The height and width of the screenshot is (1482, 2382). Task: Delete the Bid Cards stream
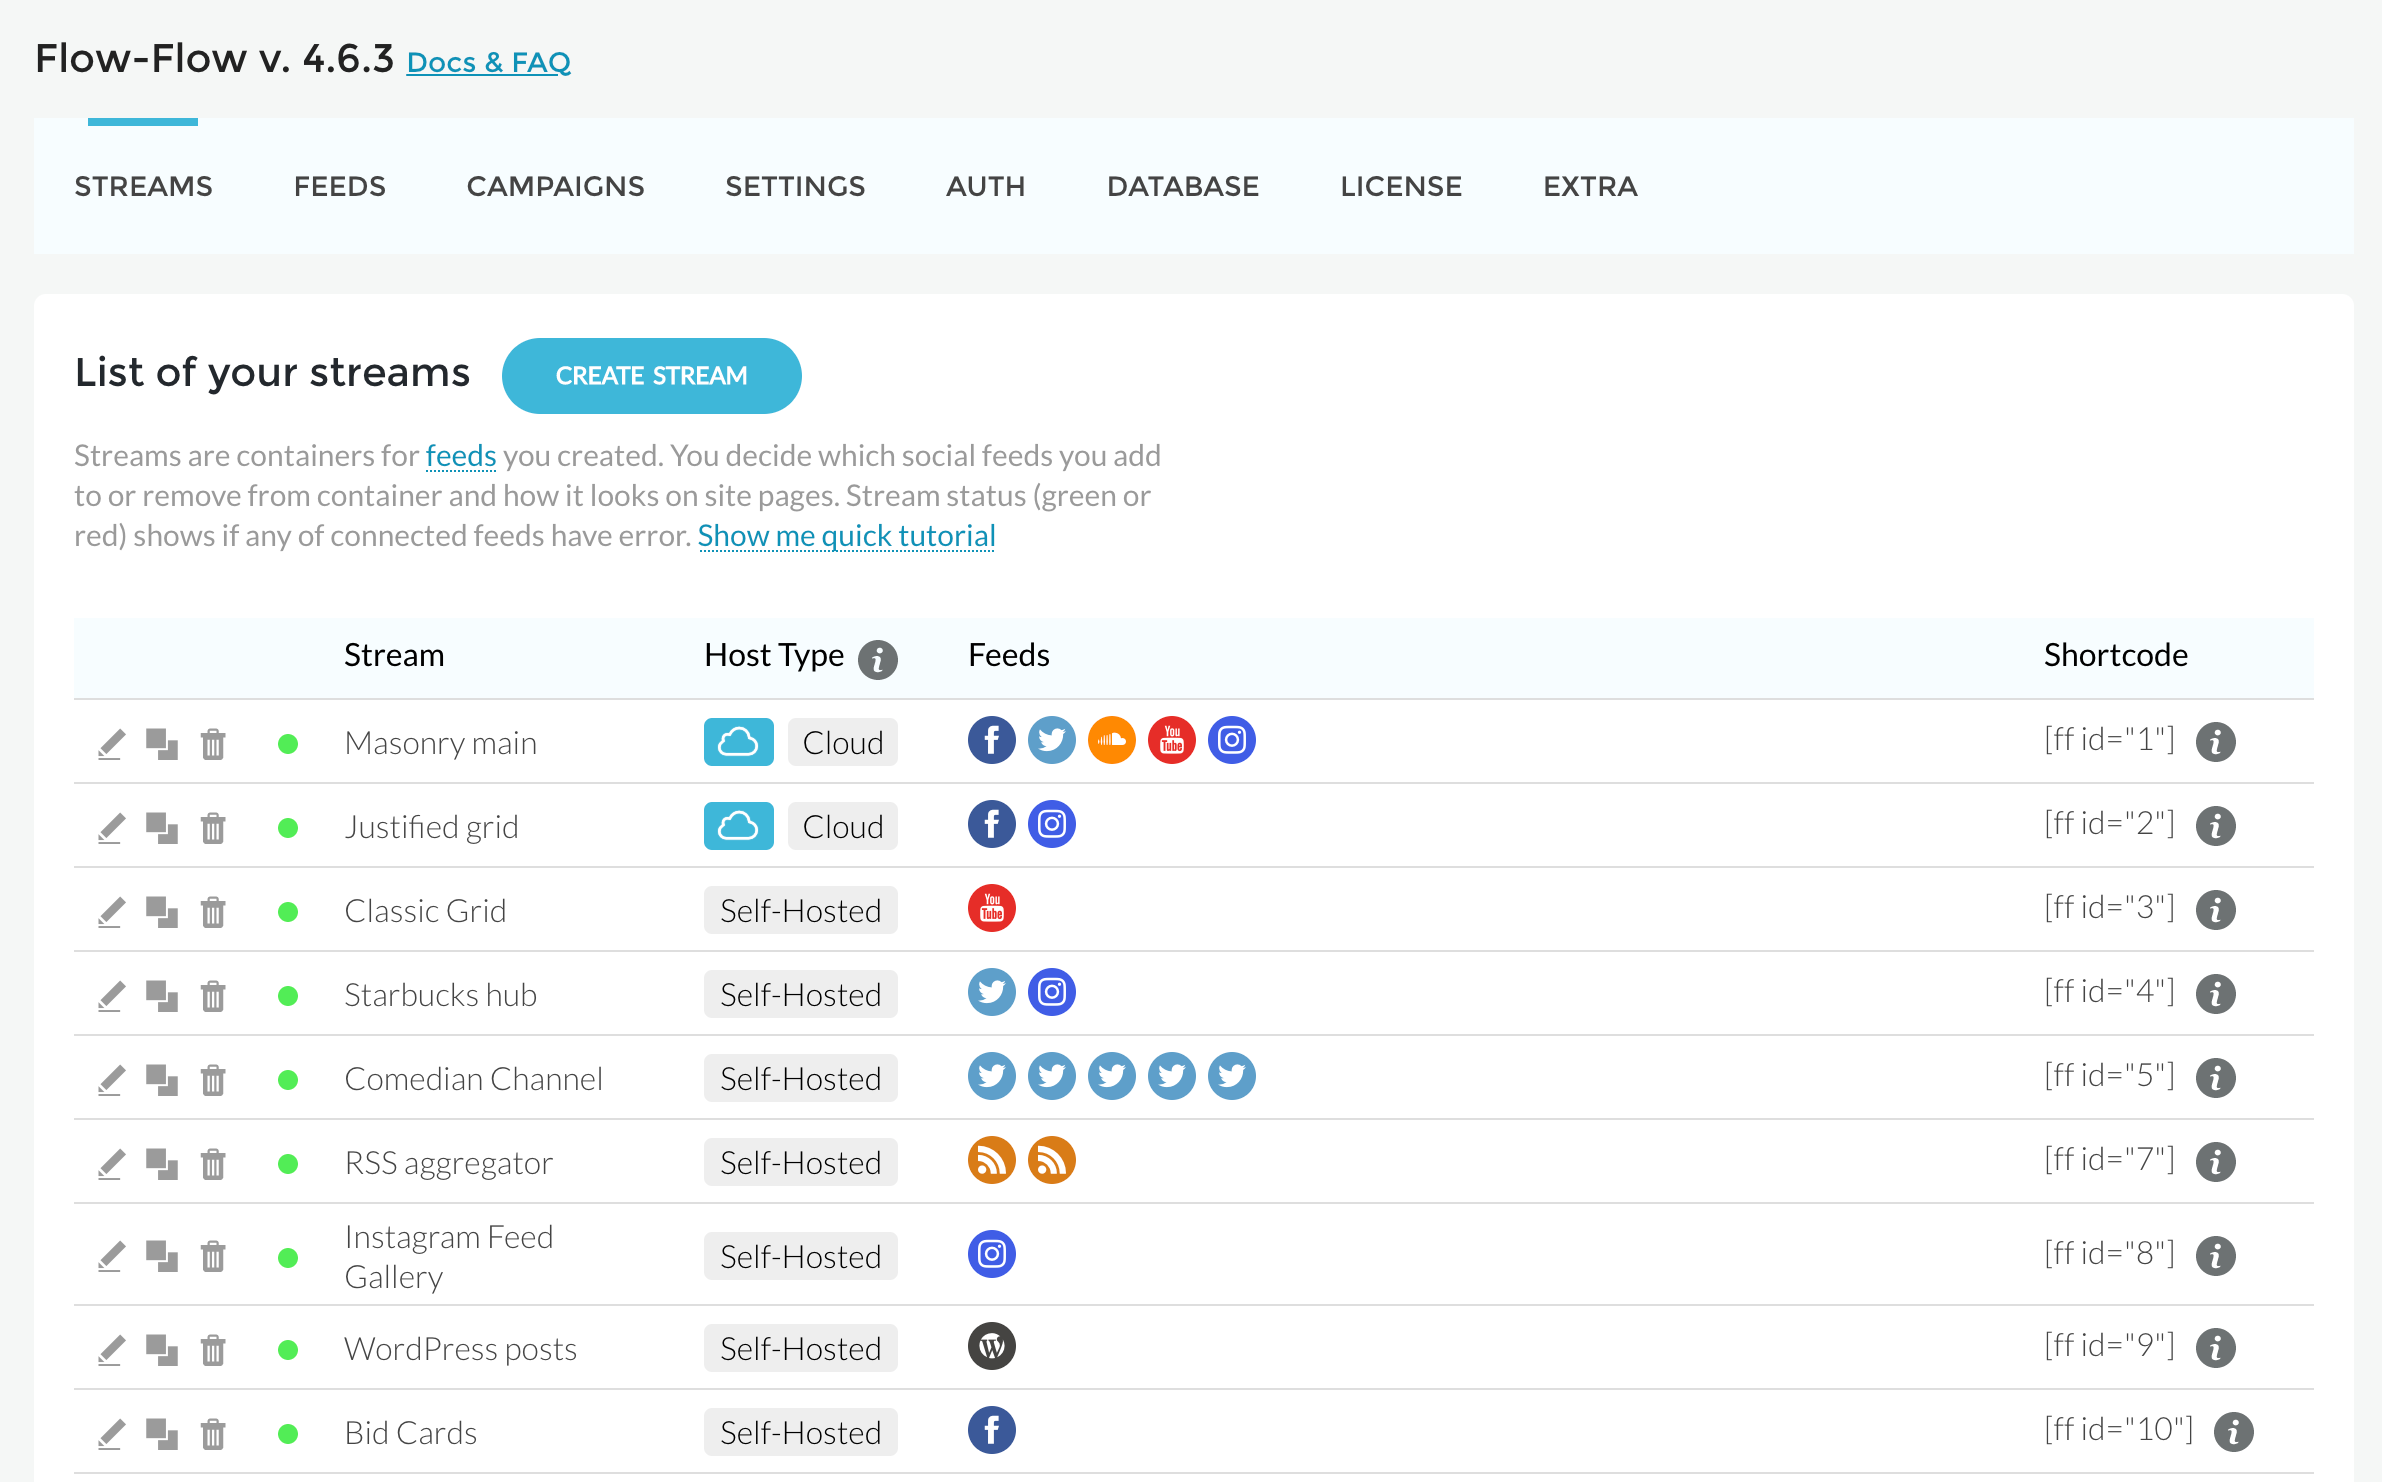point(213,1434)
